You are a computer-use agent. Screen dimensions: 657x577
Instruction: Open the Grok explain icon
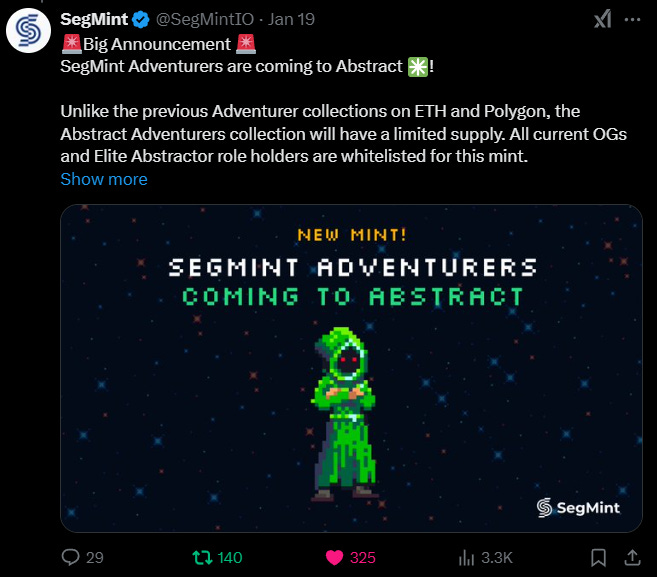coord(603,19)
